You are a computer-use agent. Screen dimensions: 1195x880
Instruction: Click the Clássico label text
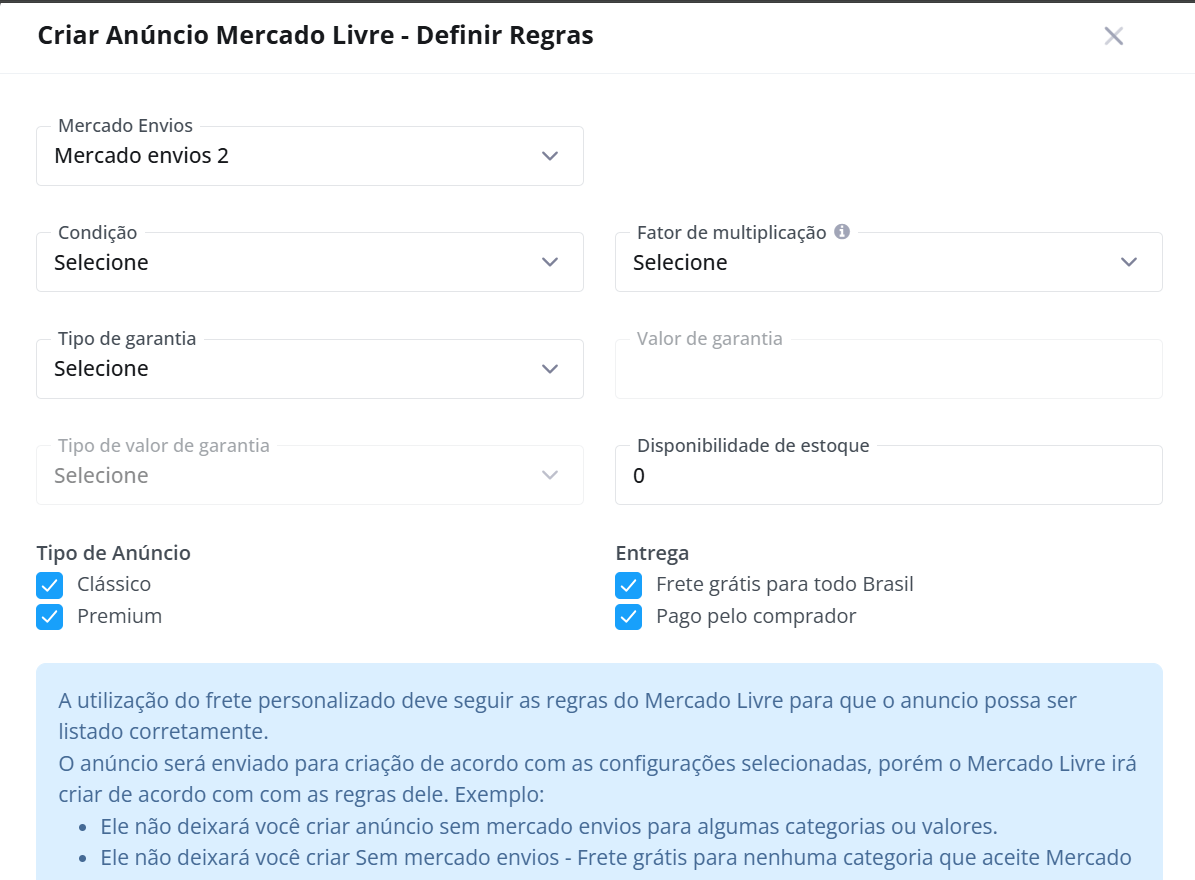point(114,584)
